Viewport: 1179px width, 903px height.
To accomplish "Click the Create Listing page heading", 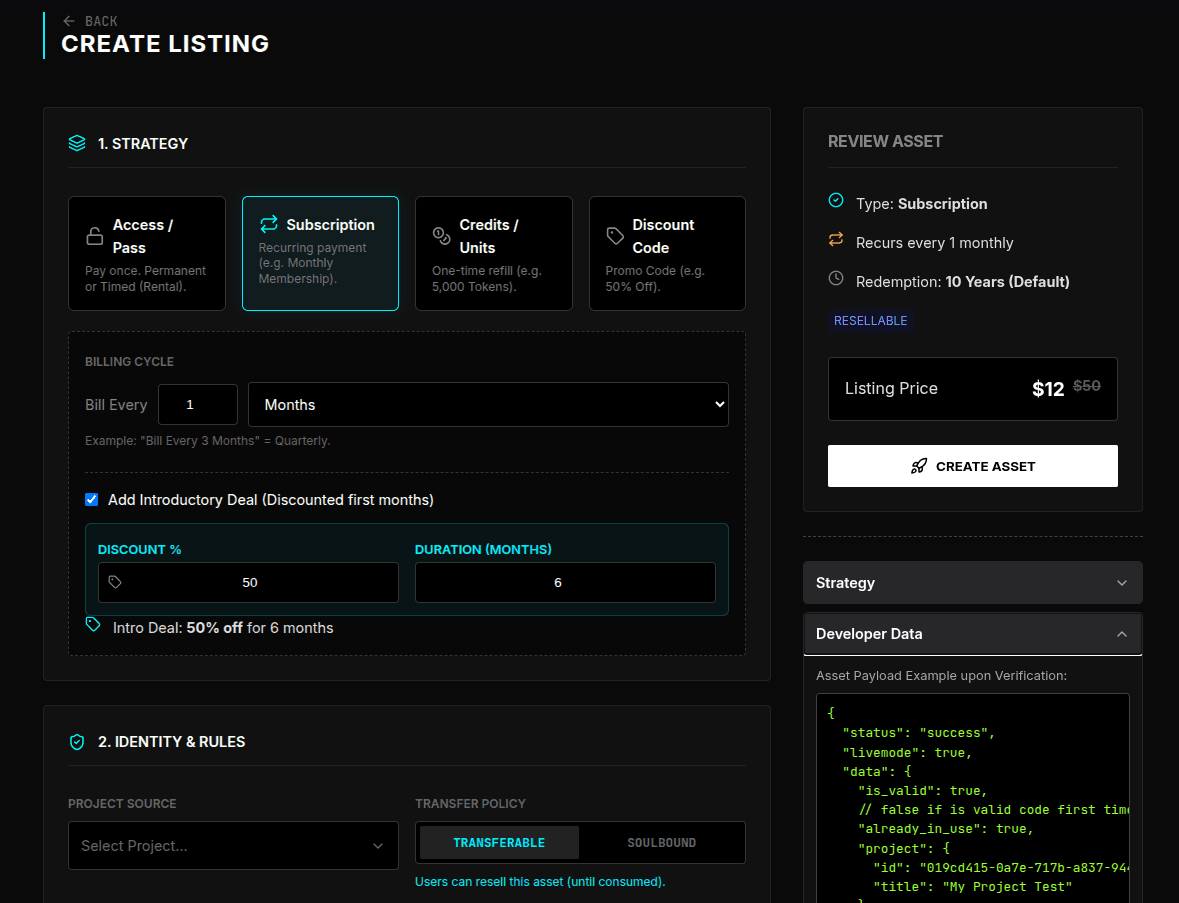I will tap(165, 44).
